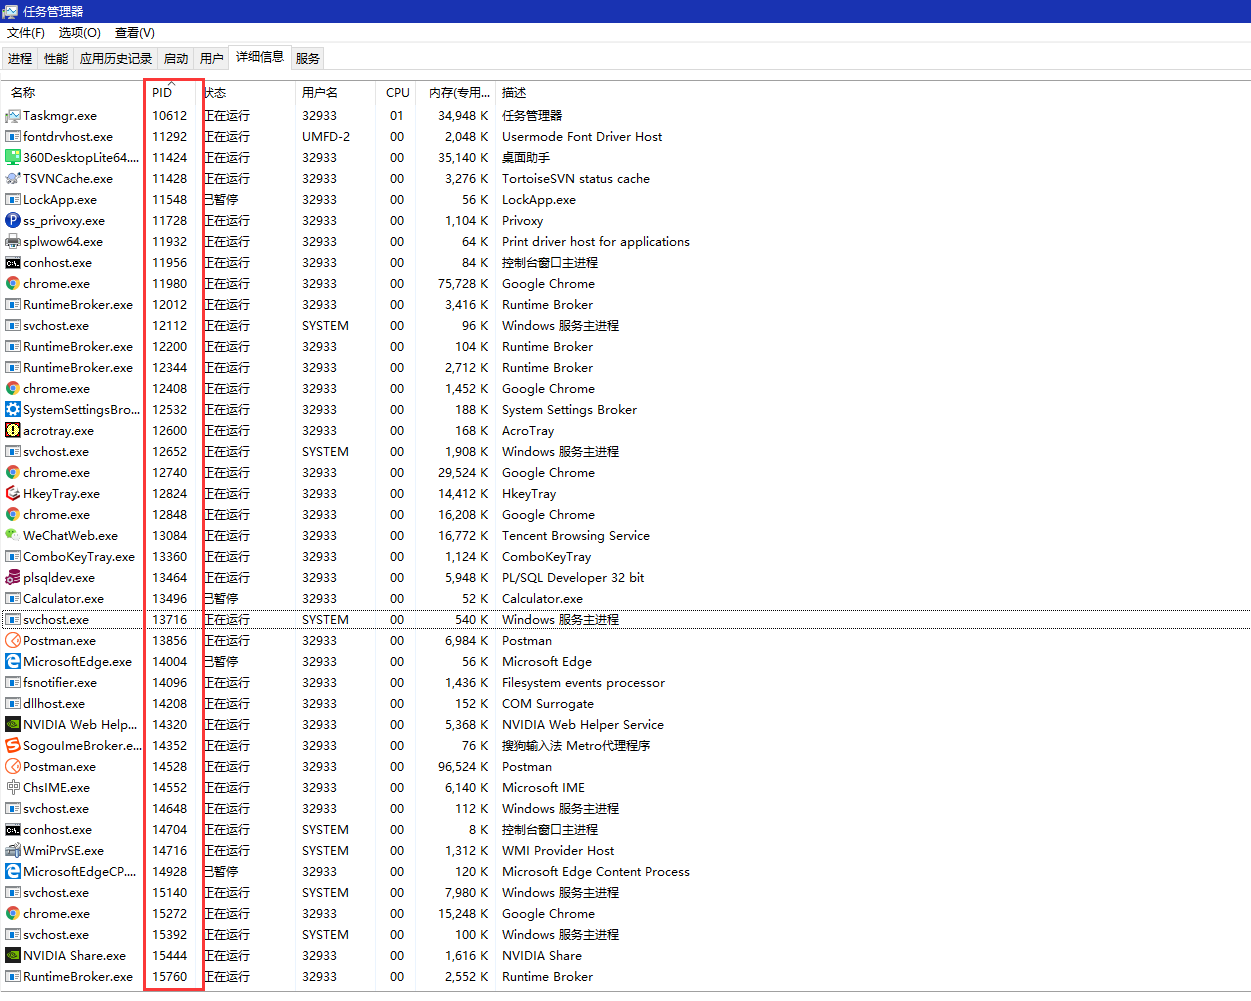Click the Taskmgr.exe process icon
This screenshot has width=1251, height=1001.
pos(13,116)
